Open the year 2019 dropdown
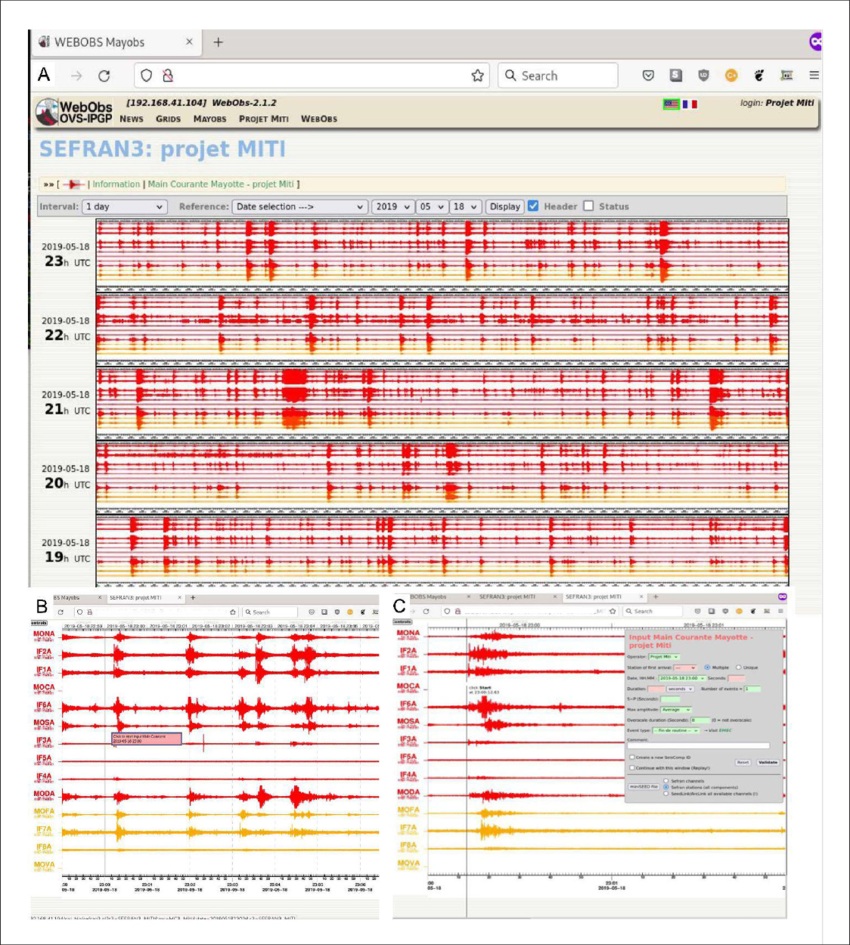Screen dimensions: 850x945 pyautogui.click(x=391, y=206)
